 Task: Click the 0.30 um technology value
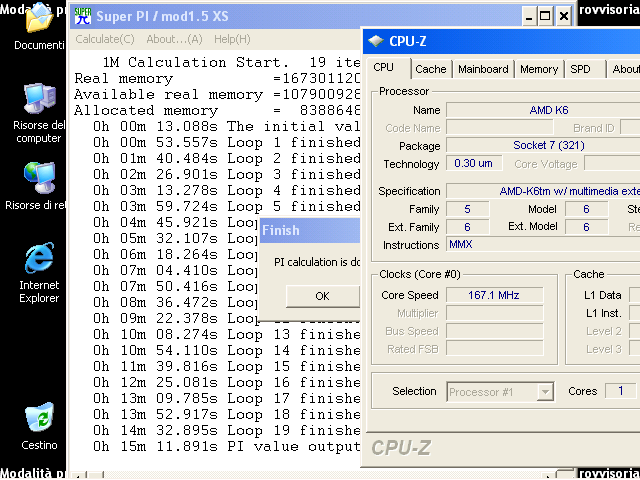(473, 163)
